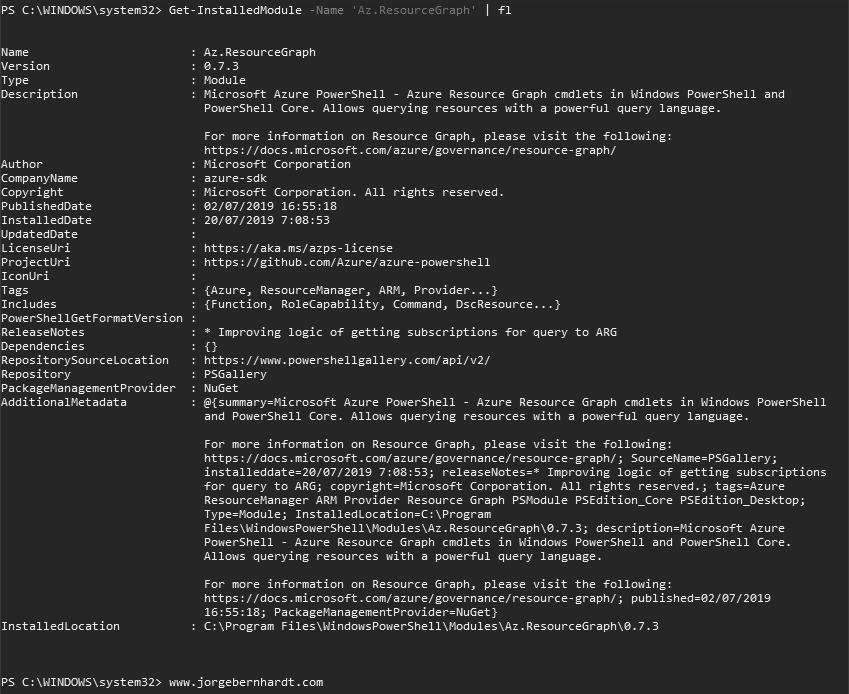
Task: Click the InstalledLocation path on the last output line
Action: point(430,626)
